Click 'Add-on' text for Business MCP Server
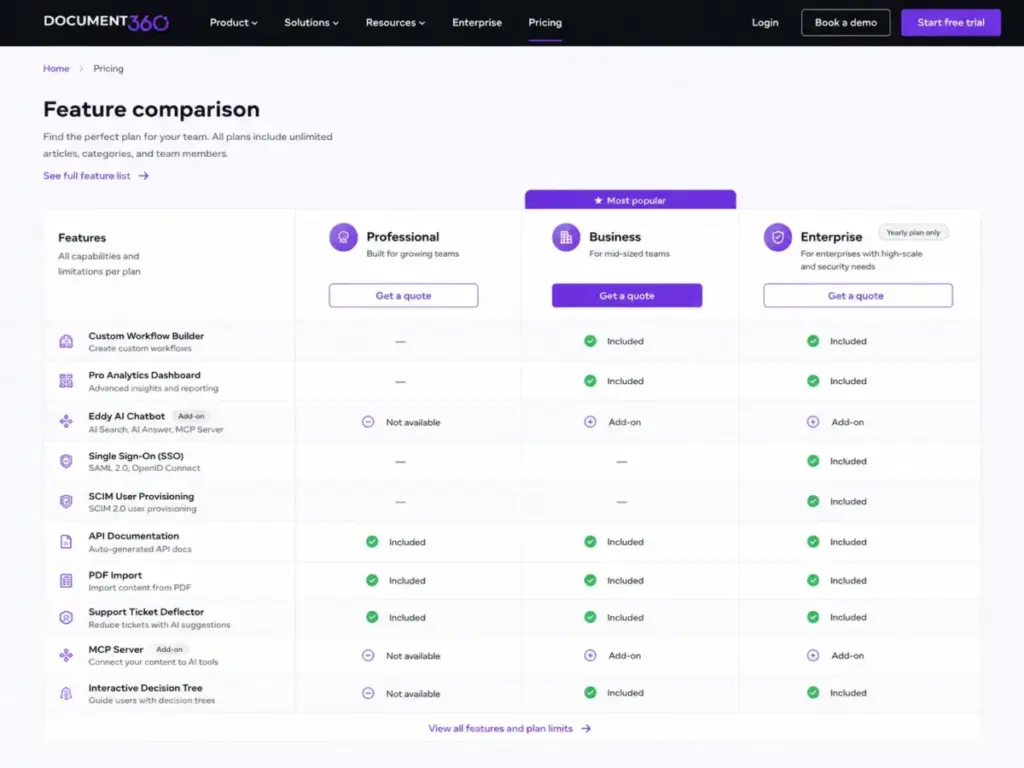 tap(624, 656)
